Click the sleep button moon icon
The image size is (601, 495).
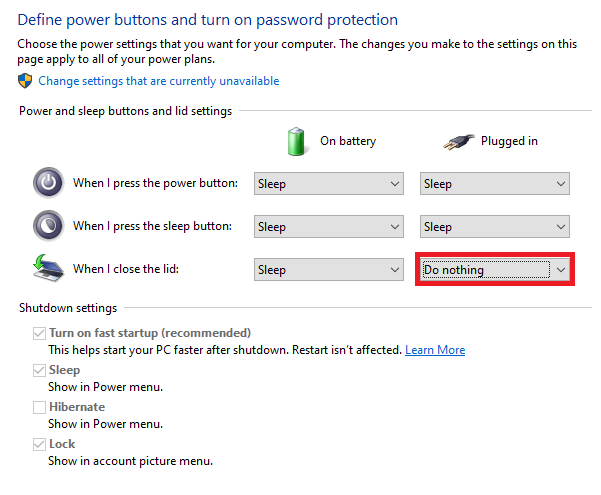click(48, 225)
